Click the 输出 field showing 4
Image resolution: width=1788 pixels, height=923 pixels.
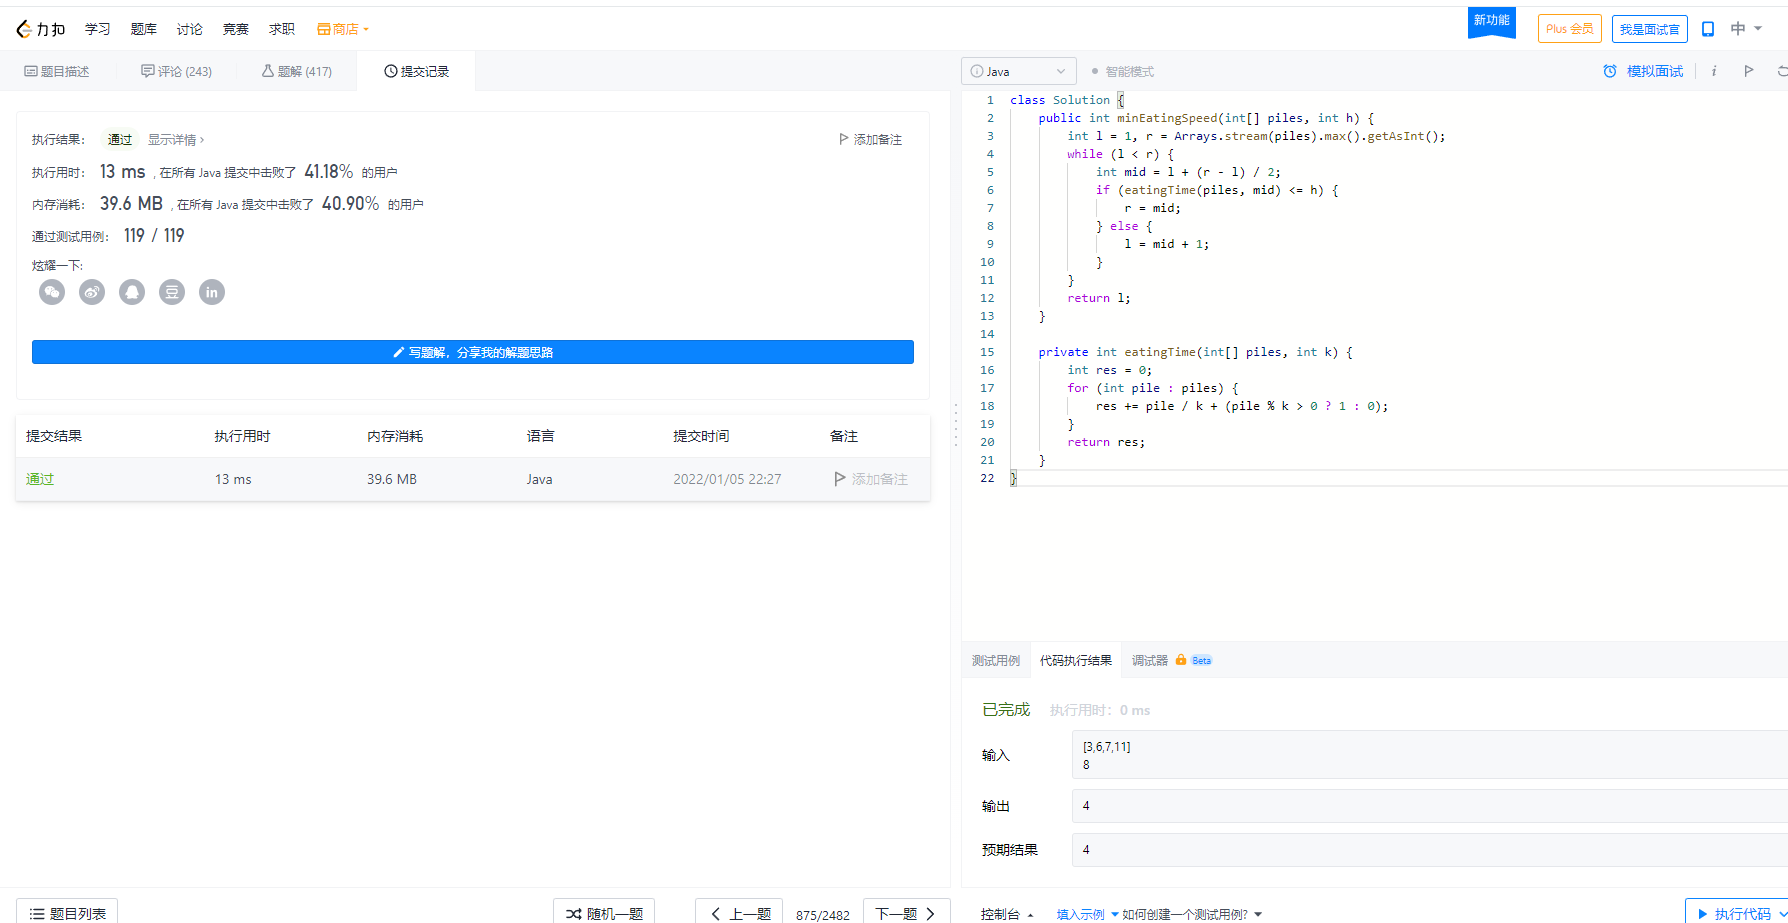pos(1430,806)
